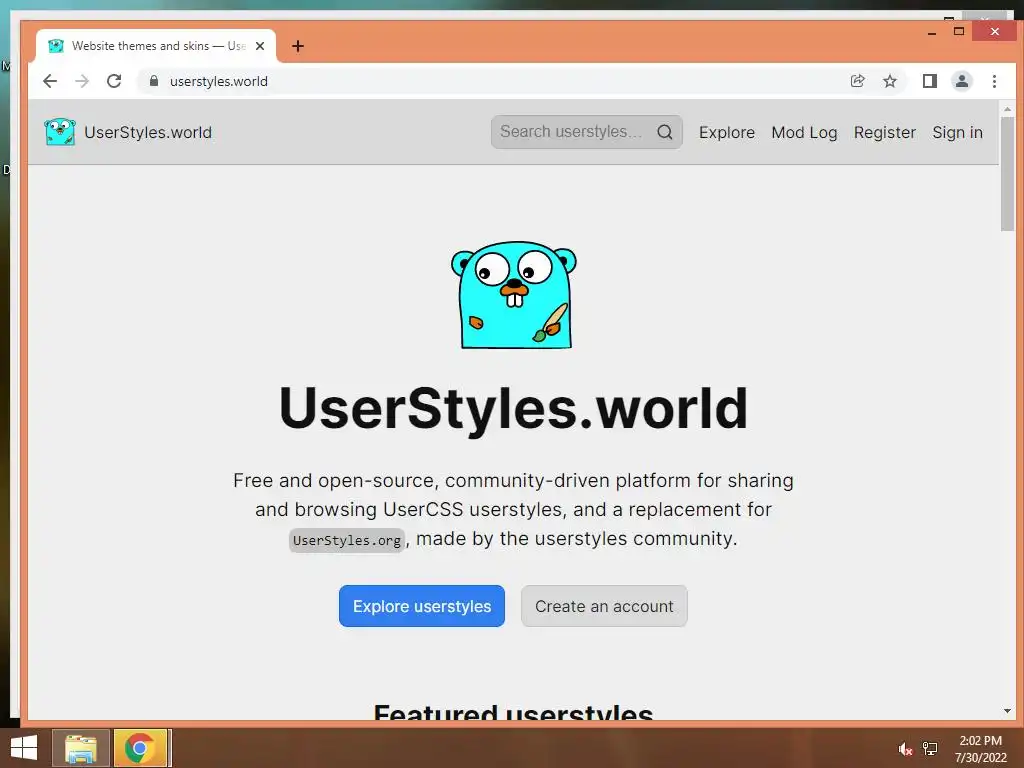The image size is (1024, 768).
Task: Click the UserStyles.org code label
Action: click(347, 540)
